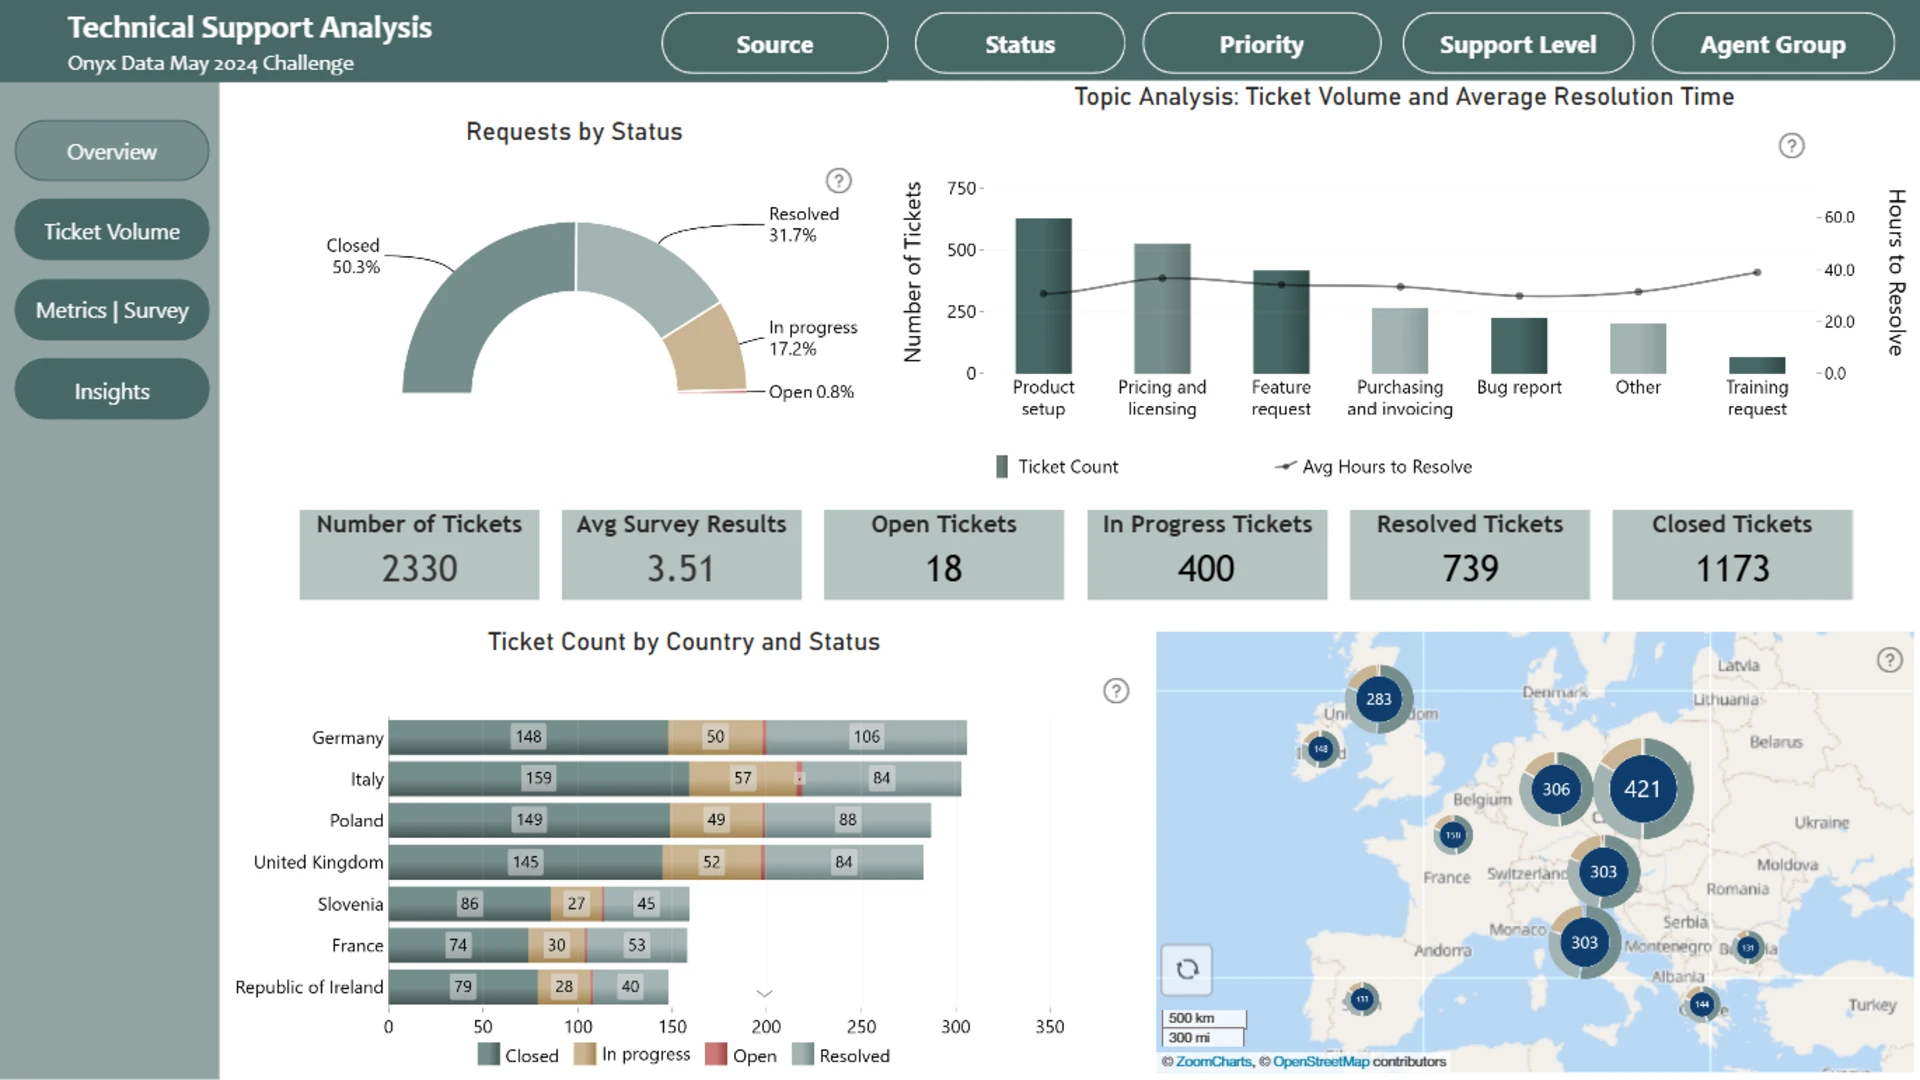Expand more countries with down chevron
Screen dimensions: 1920x1080
tap(764, 994)
